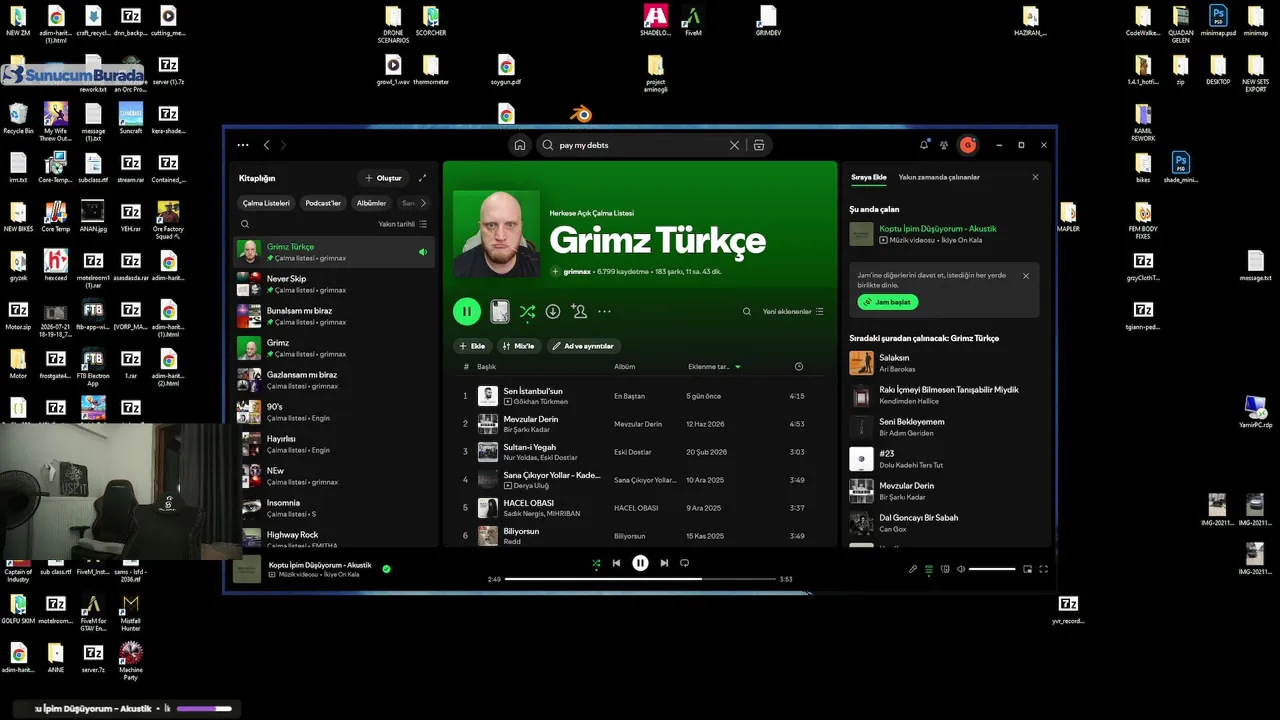This screenshot has width=1280, height=720.
Task: Open Connect to a device icon
Action: tap(945, 569)
